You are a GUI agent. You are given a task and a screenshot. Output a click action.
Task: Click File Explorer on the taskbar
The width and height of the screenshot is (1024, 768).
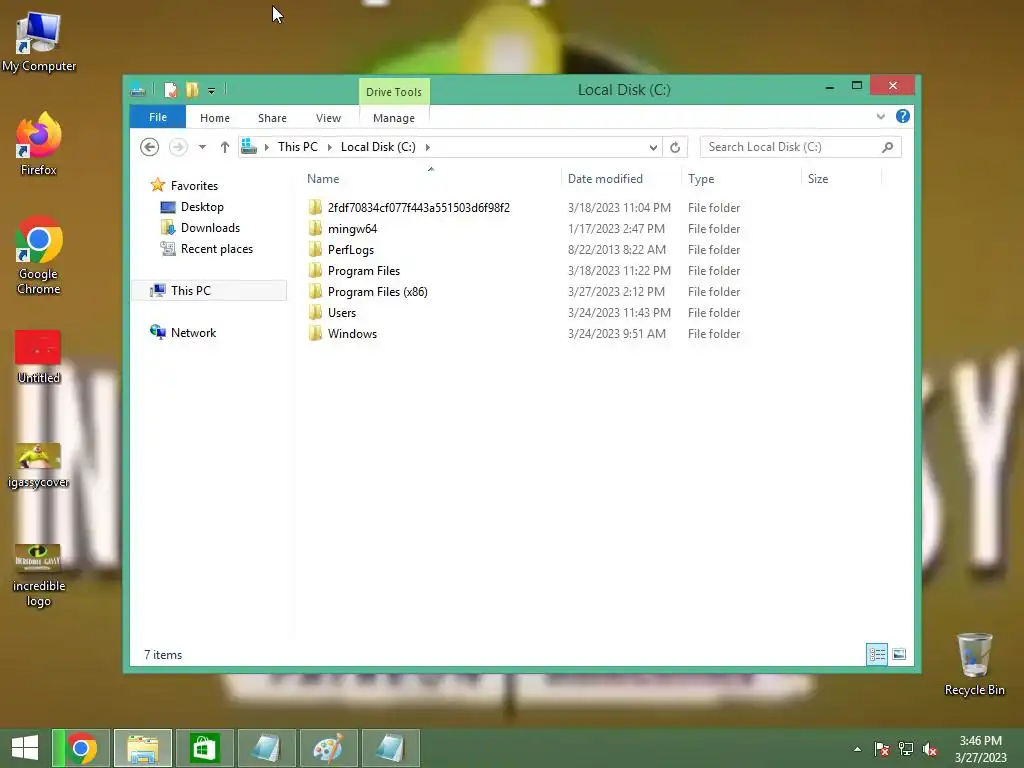click(x=143, y=748)
